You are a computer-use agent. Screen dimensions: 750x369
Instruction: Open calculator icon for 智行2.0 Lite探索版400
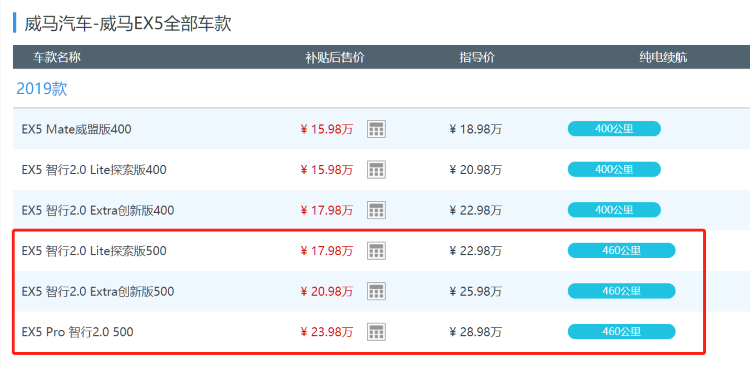click(x=376, y=169)
